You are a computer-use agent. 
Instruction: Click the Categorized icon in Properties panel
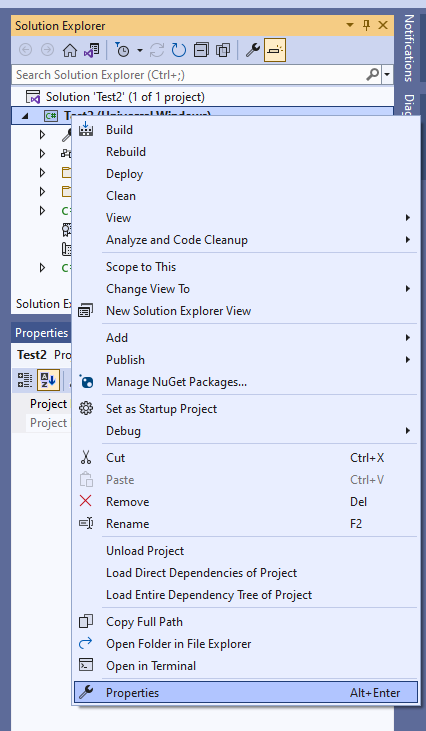coord(25,380)
